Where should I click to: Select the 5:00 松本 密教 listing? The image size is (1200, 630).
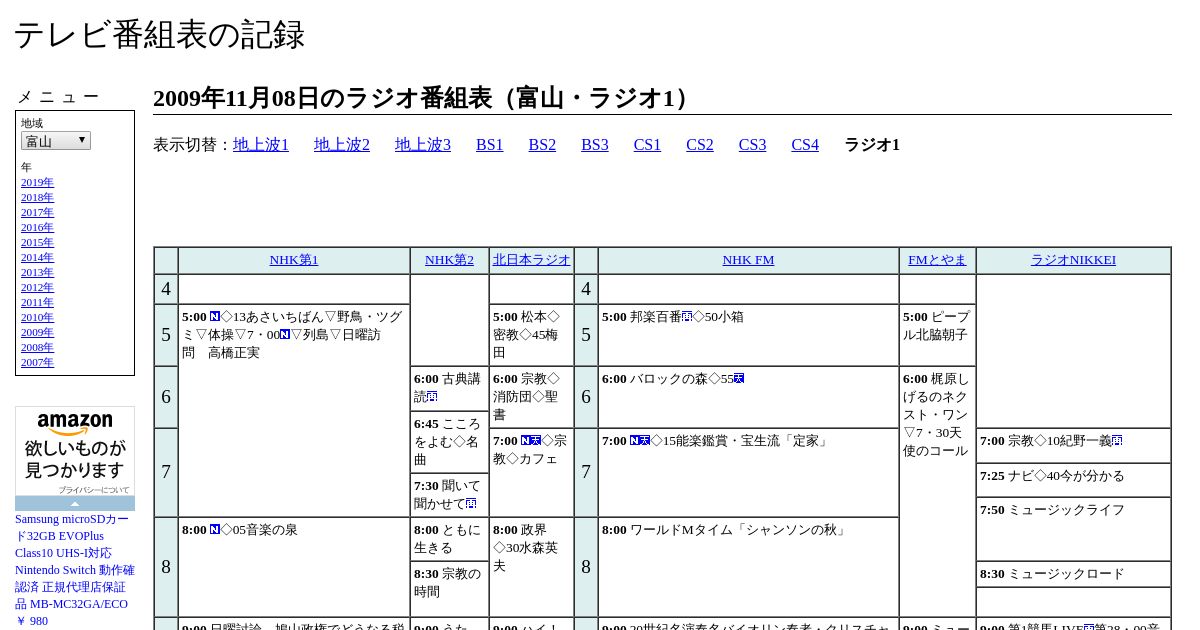[x=531, y=335]
